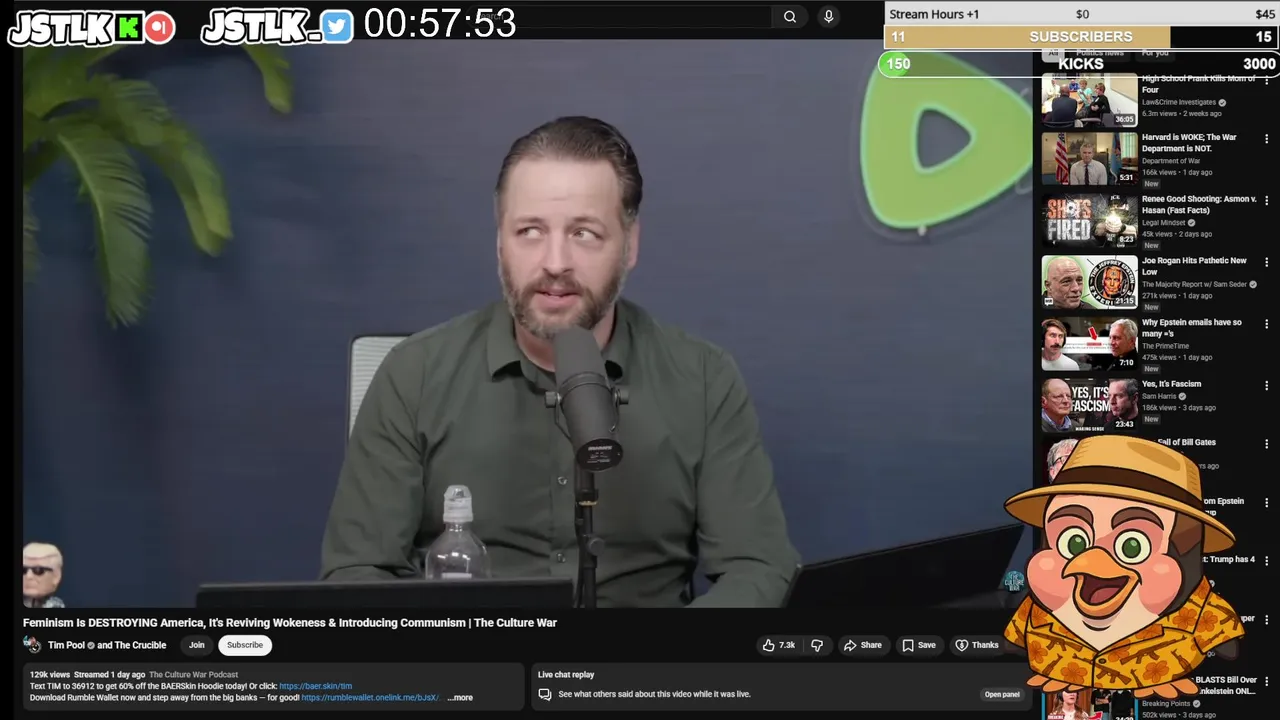Open the baer.skin/tim link
This screenshot has height=720, width=1280.
[x=316, y=686]
